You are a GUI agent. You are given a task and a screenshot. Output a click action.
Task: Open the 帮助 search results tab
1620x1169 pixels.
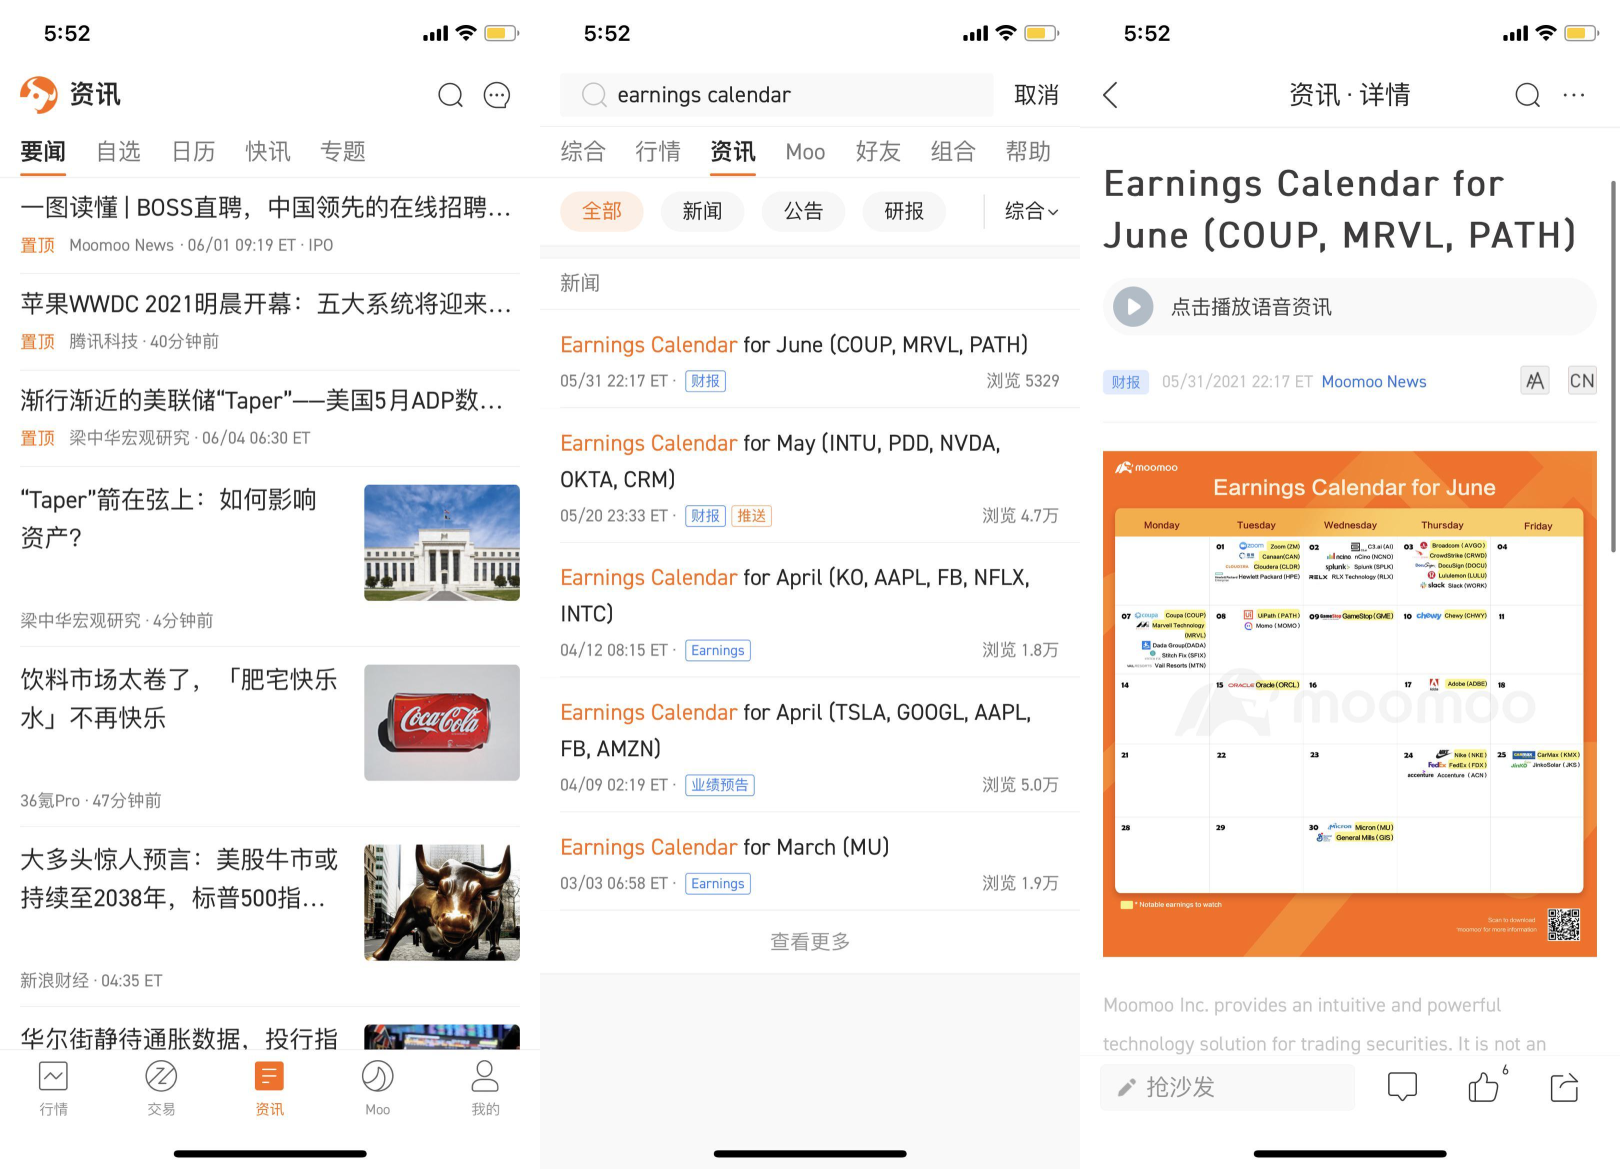pos(1028,151)
